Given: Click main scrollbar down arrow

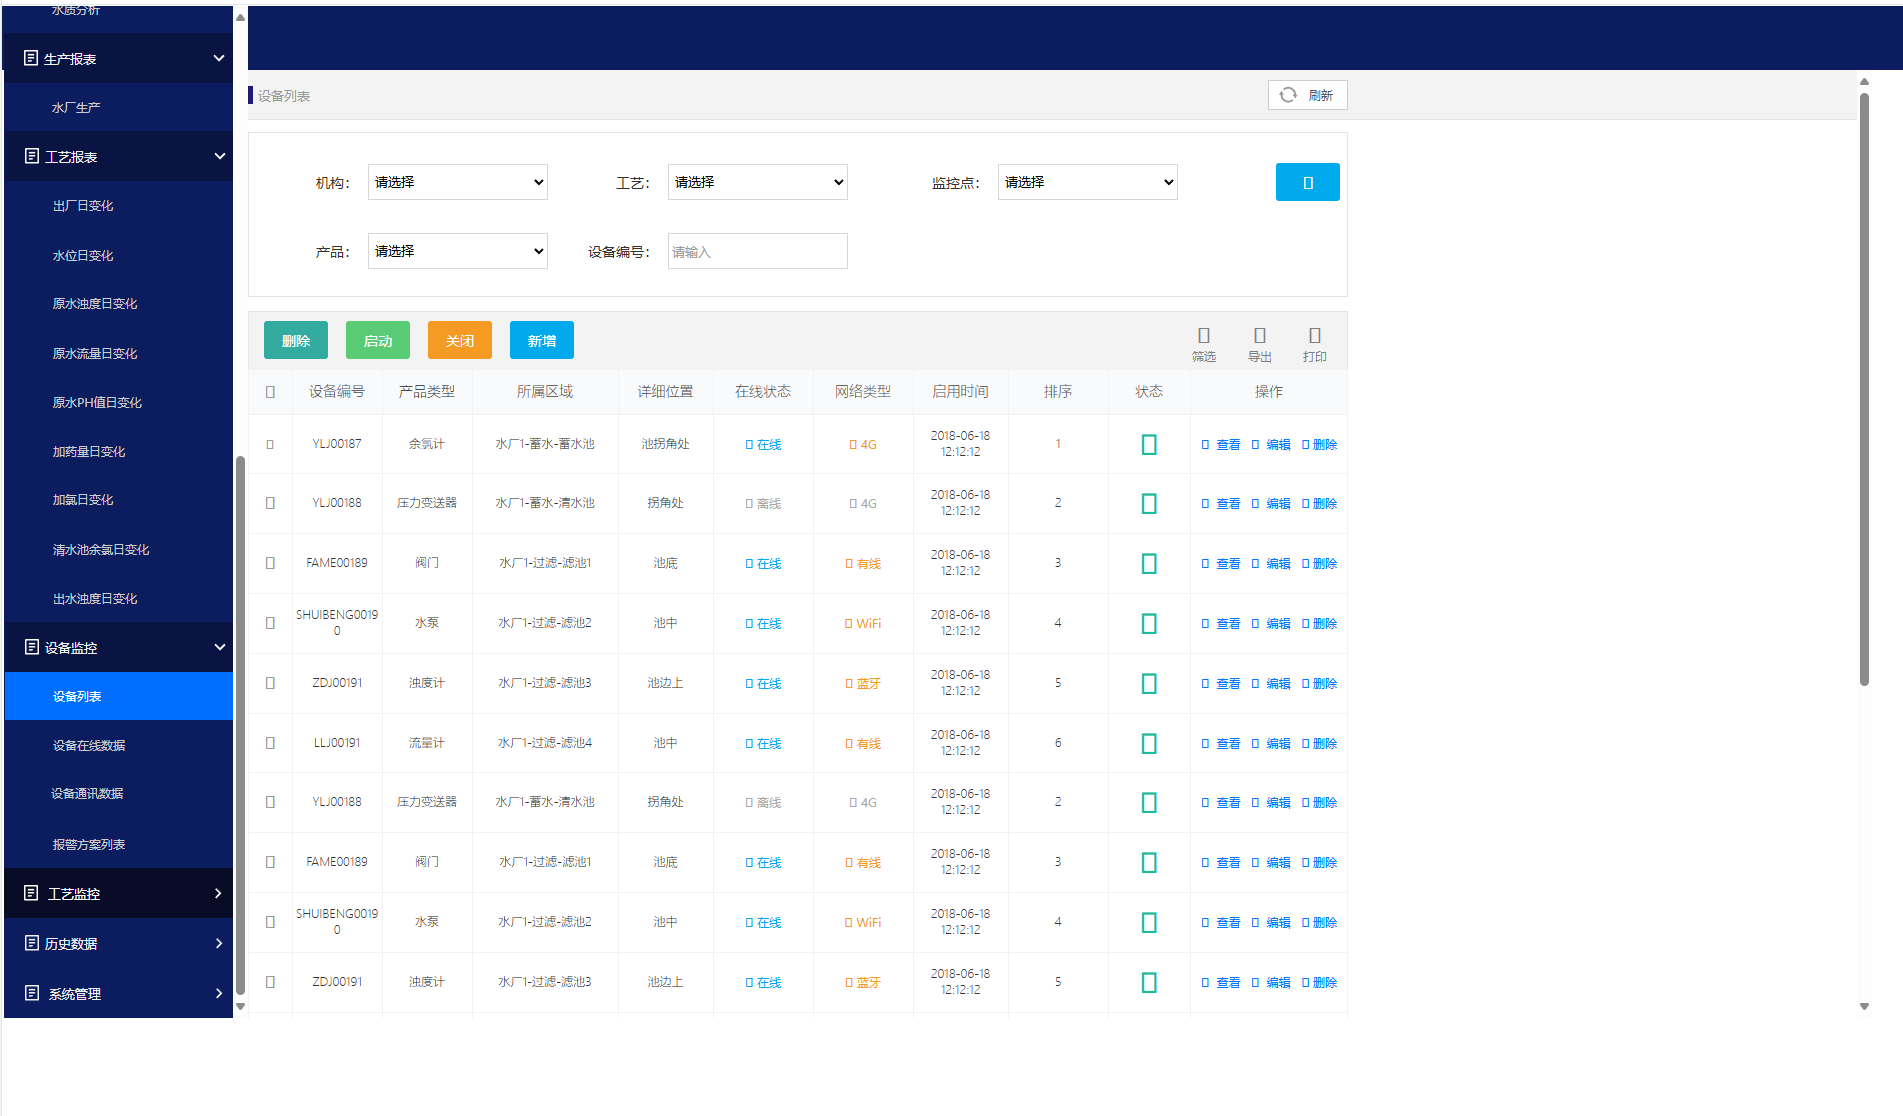Looking at the screenshot, I should coord(1864,1007).
